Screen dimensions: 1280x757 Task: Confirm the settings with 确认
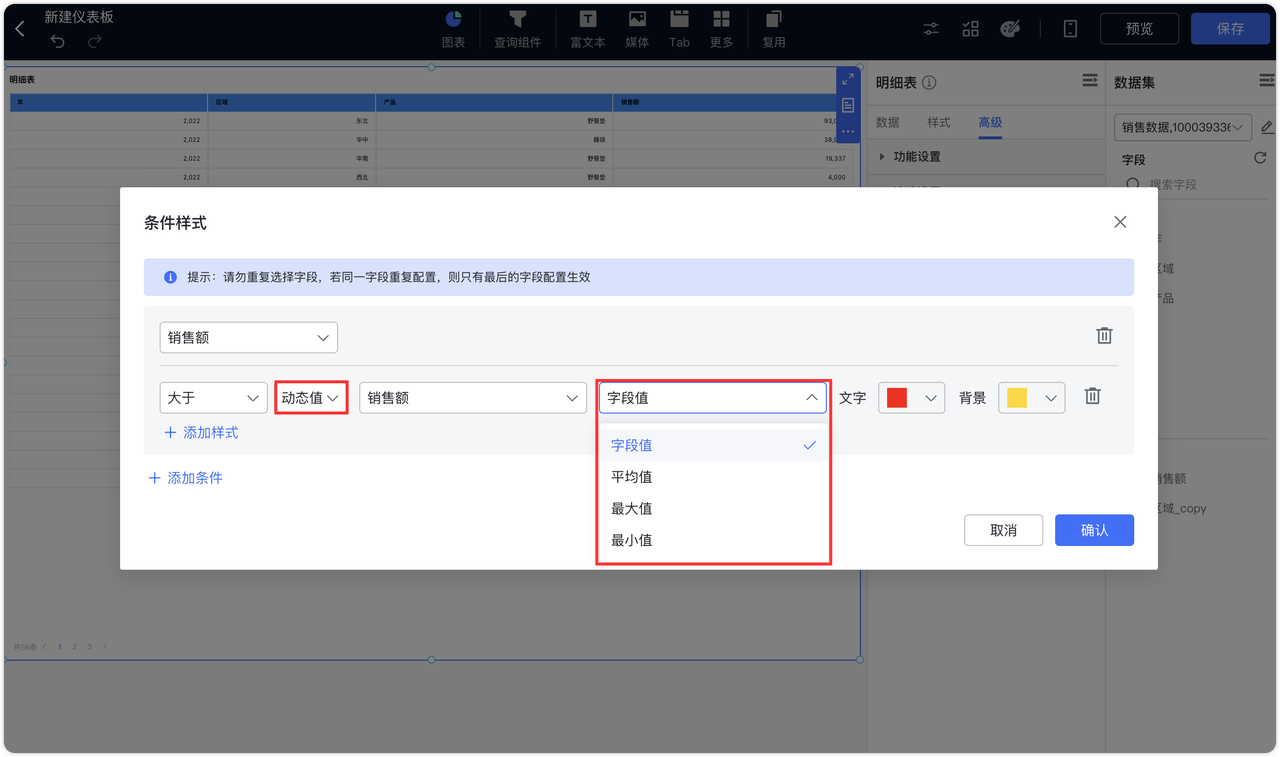(1094, 530)
